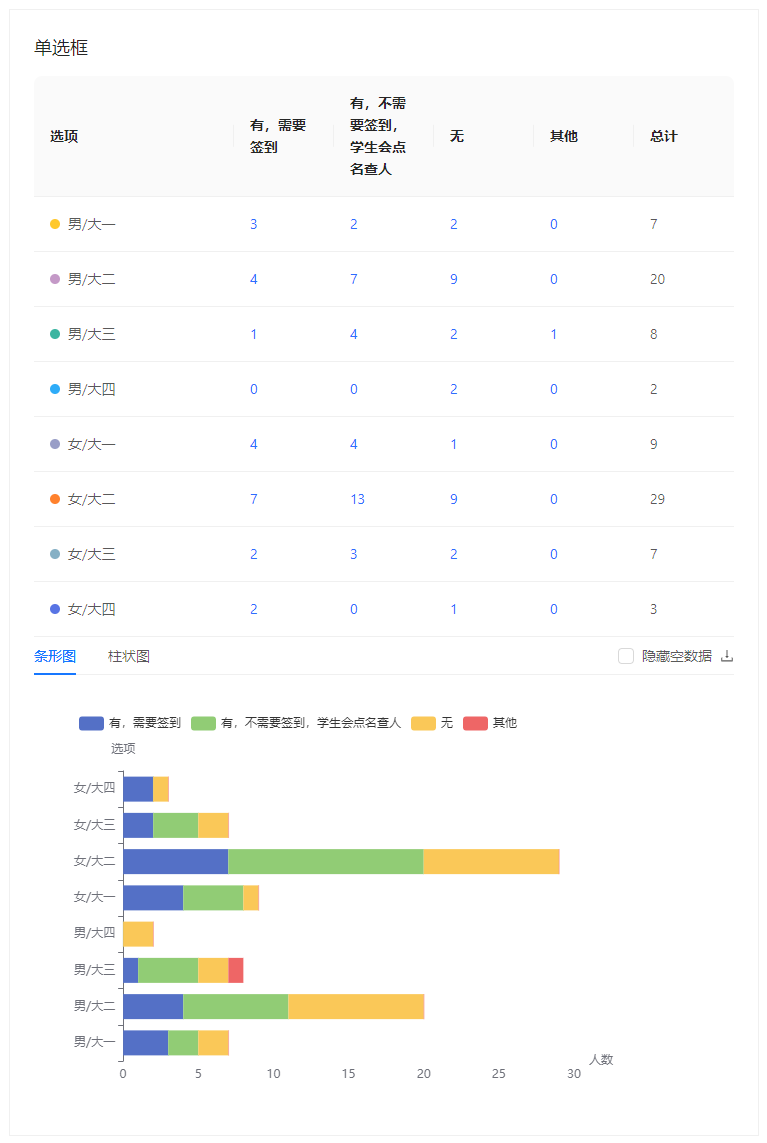Open the 女/大三 不需要签到 count 3

[354, 554]
